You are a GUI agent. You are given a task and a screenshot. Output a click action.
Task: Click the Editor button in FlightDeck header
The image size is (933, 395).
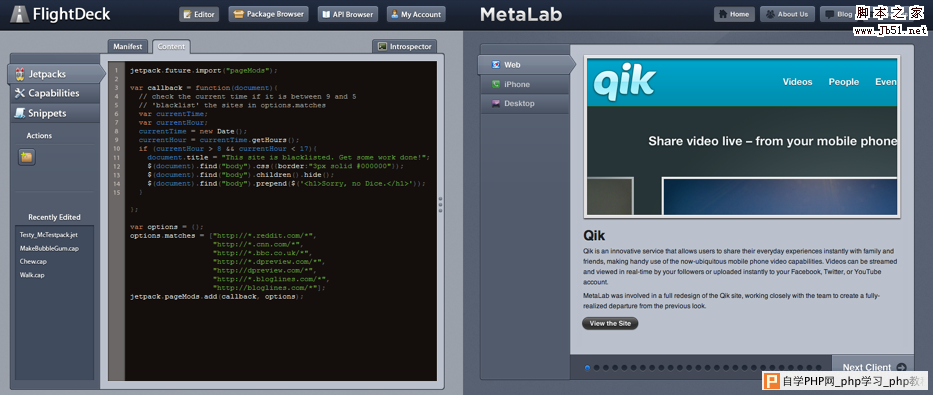[199, 14]
